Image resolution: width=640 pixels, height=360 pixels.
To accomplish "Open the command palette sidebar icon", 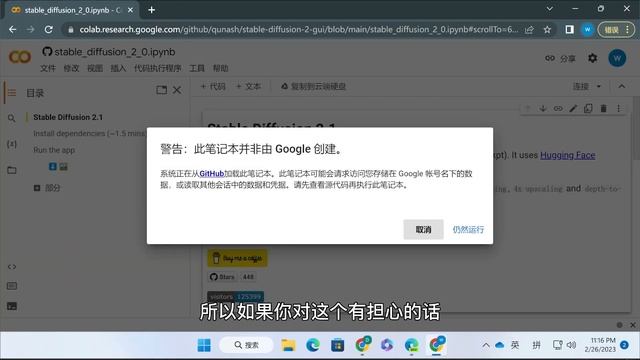I will (11, 286).
